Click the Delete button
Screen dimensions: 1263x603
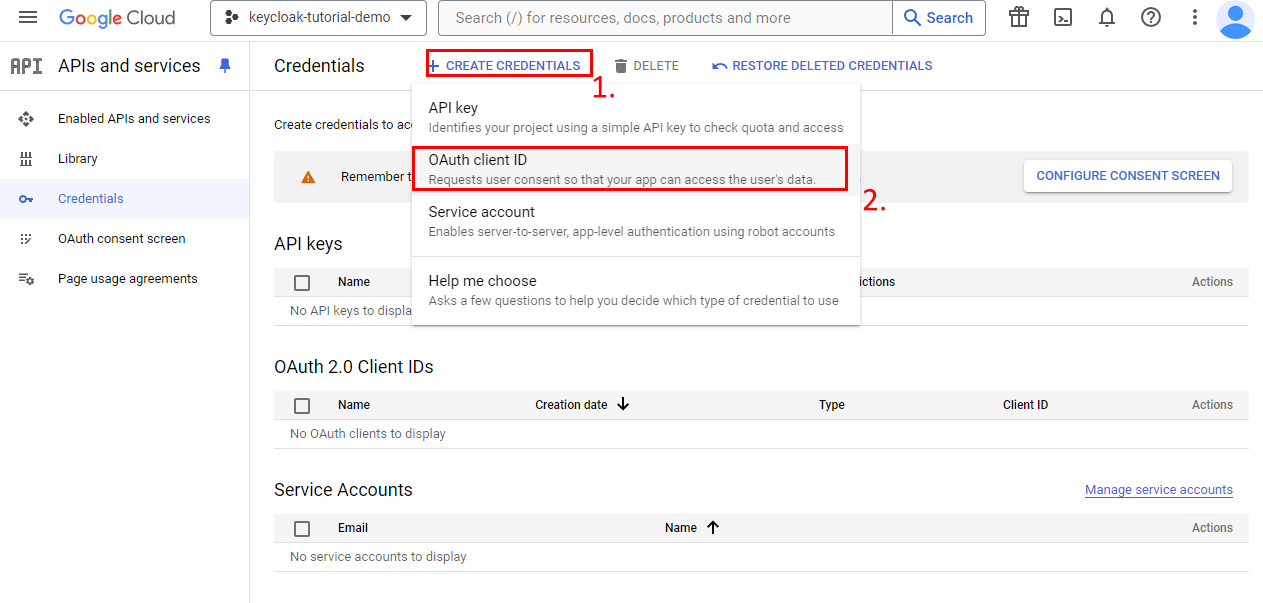[646, 66]
